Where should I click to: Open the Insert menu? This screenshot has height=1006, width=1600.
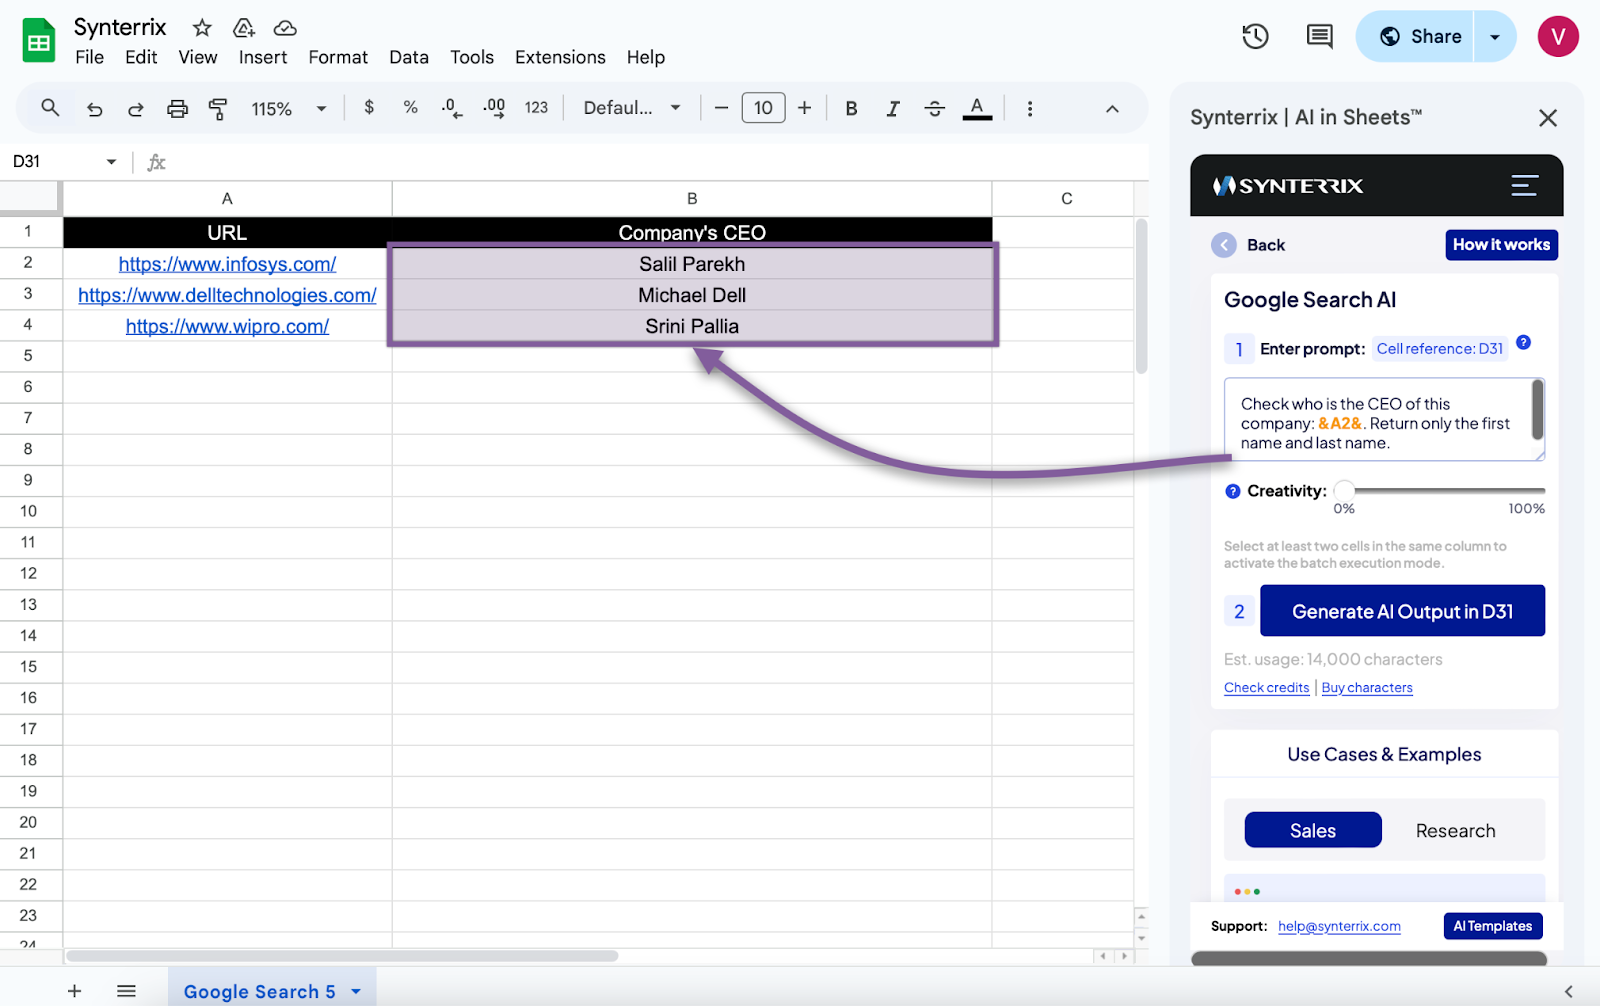(263, 57)
